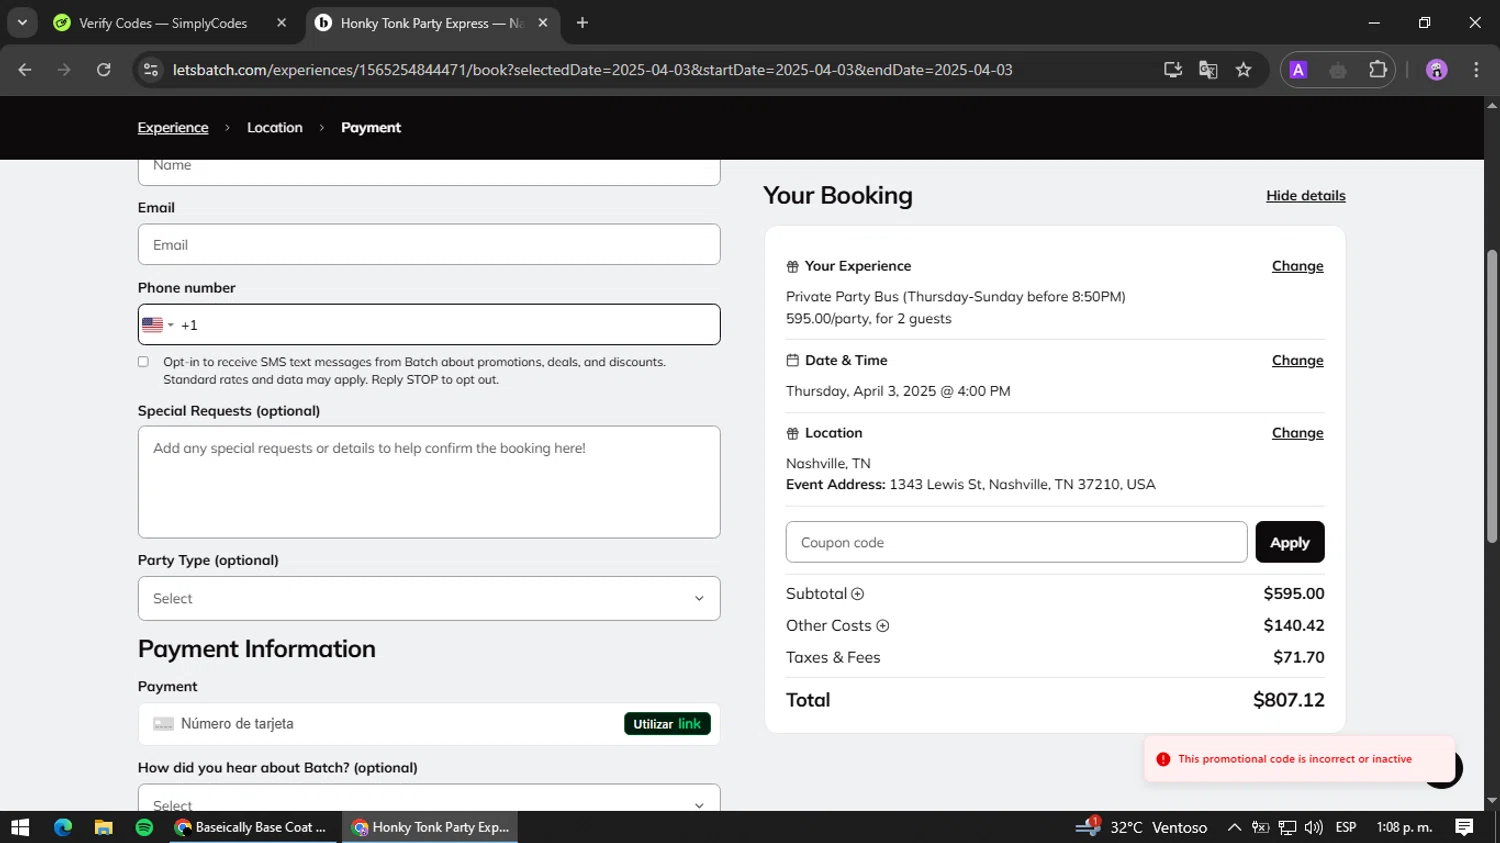The image size is (1500, 843).
Task: Expand the Other Costs plus icon
Action: click(x=882, y=626)
